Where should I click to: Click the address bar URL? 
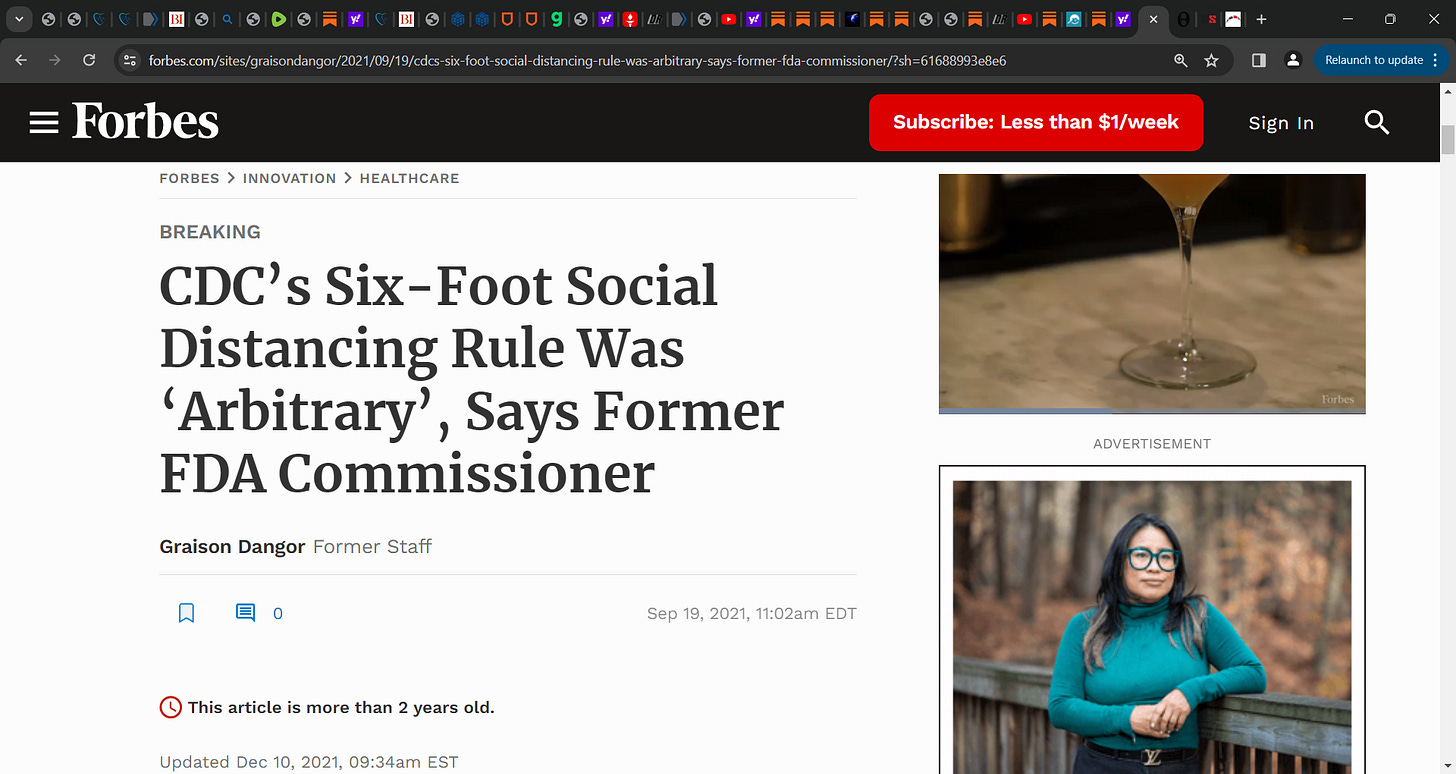[x=577, y=60]
